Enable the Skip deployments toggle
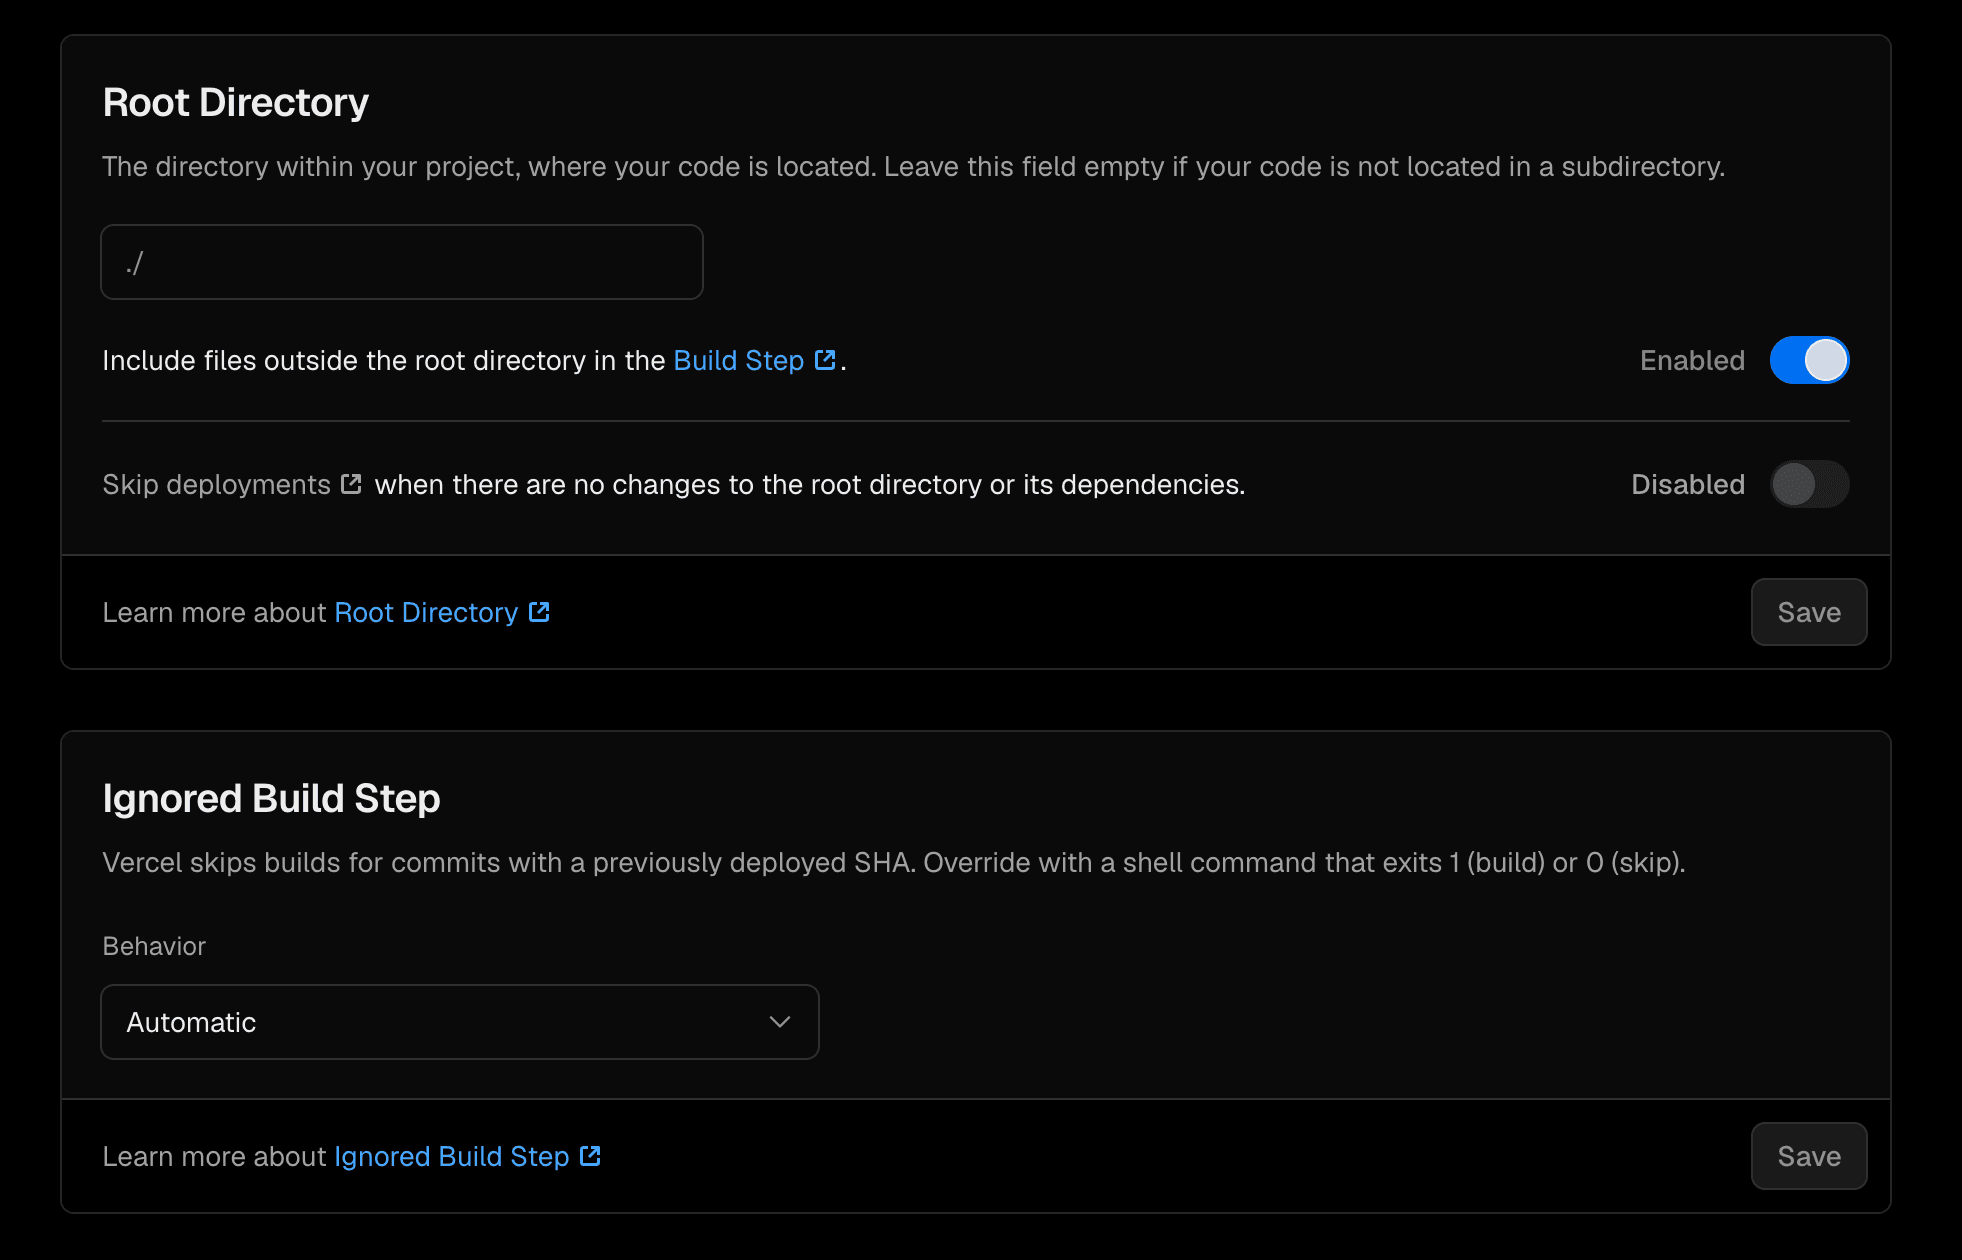Image resolution: width=1962 pixels, height=1260 pixels. point(1809,484)
